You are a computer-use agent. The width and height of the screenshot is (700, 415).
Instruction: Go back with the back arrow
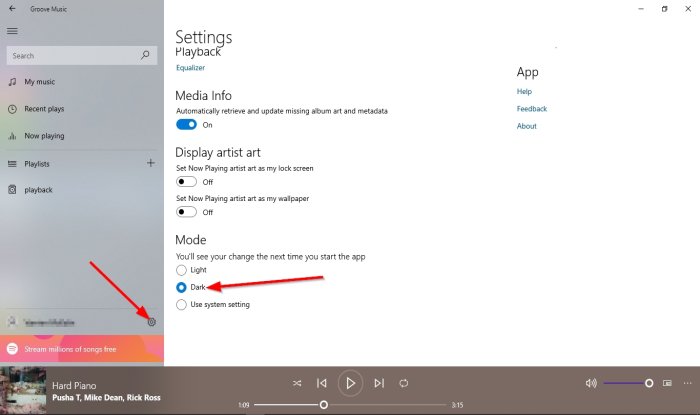pyautogui.click(x=12, y=8)
